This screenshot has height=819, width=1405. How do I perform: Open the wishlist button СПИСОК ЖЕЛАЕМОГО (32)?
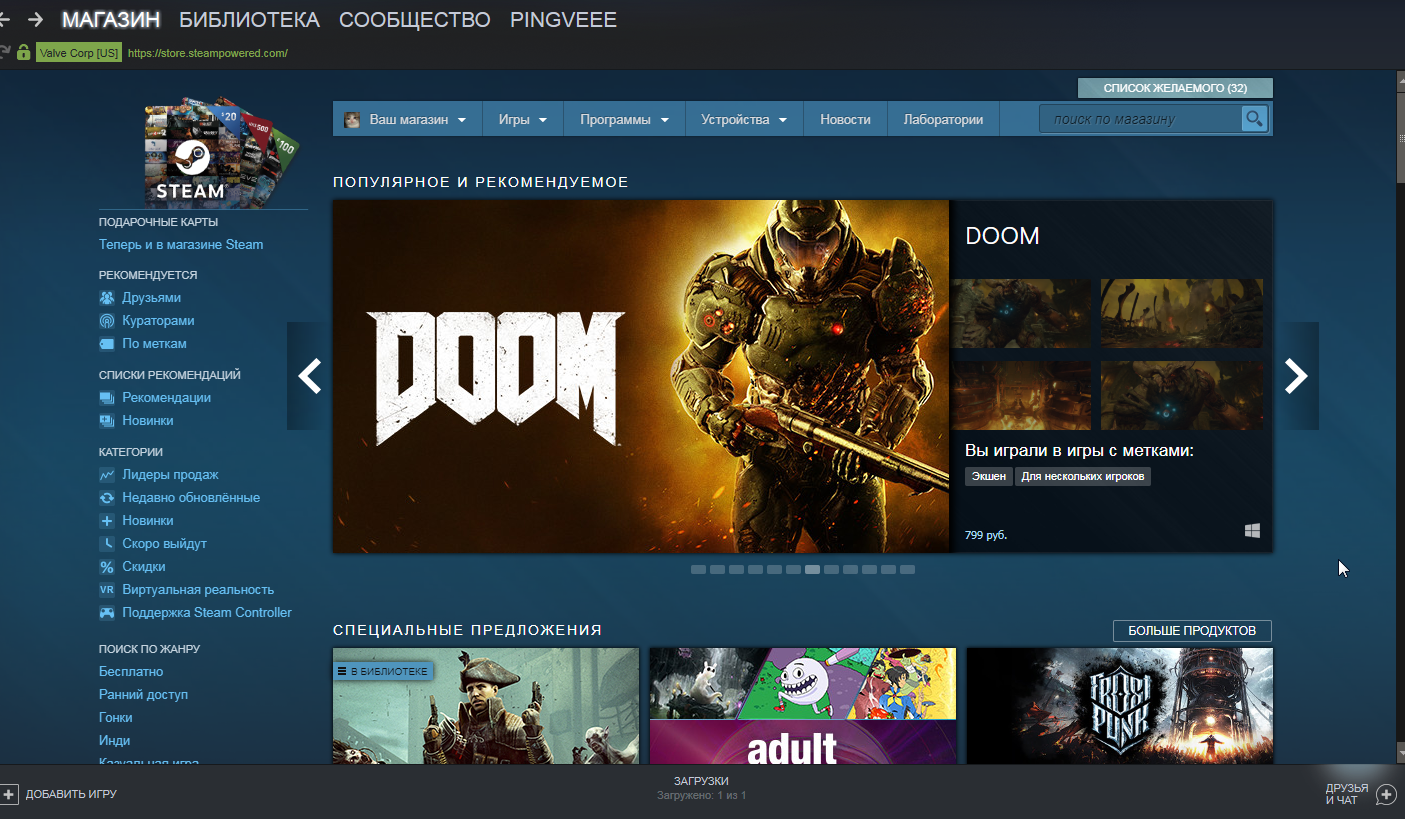[1175, 88]
